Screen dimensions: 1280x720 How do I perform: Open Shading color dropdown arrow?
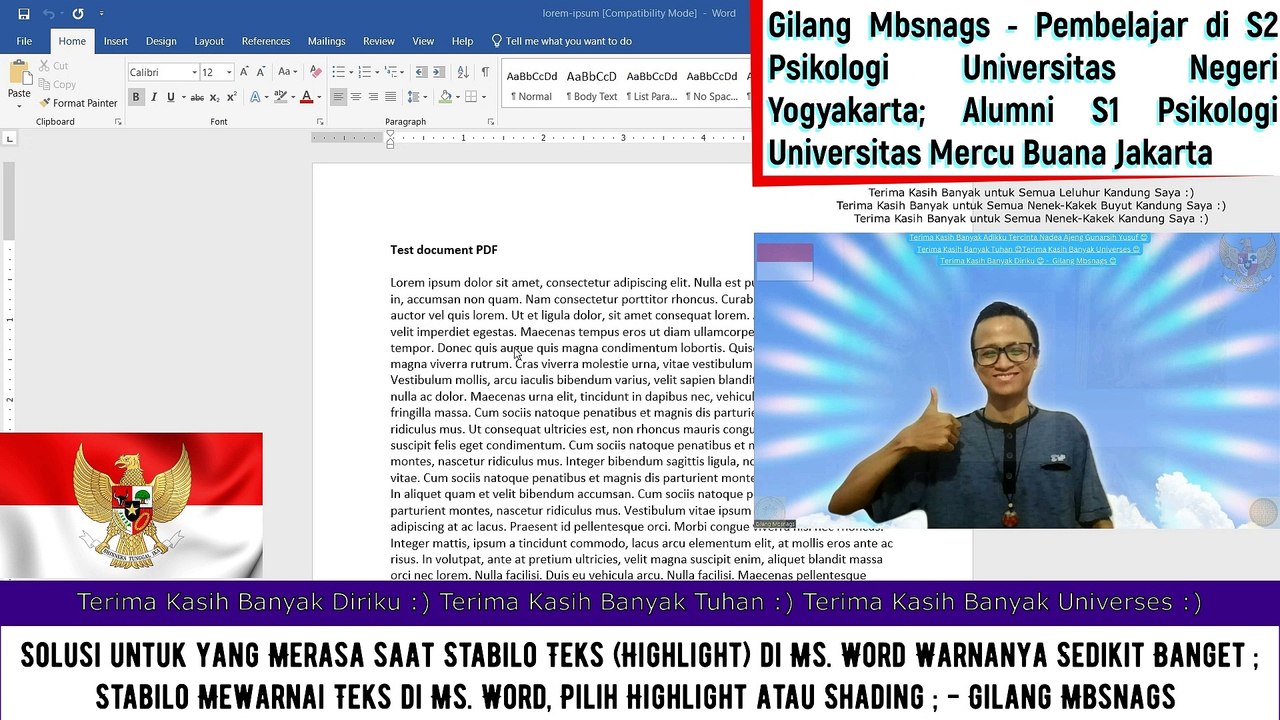[456, 97]
